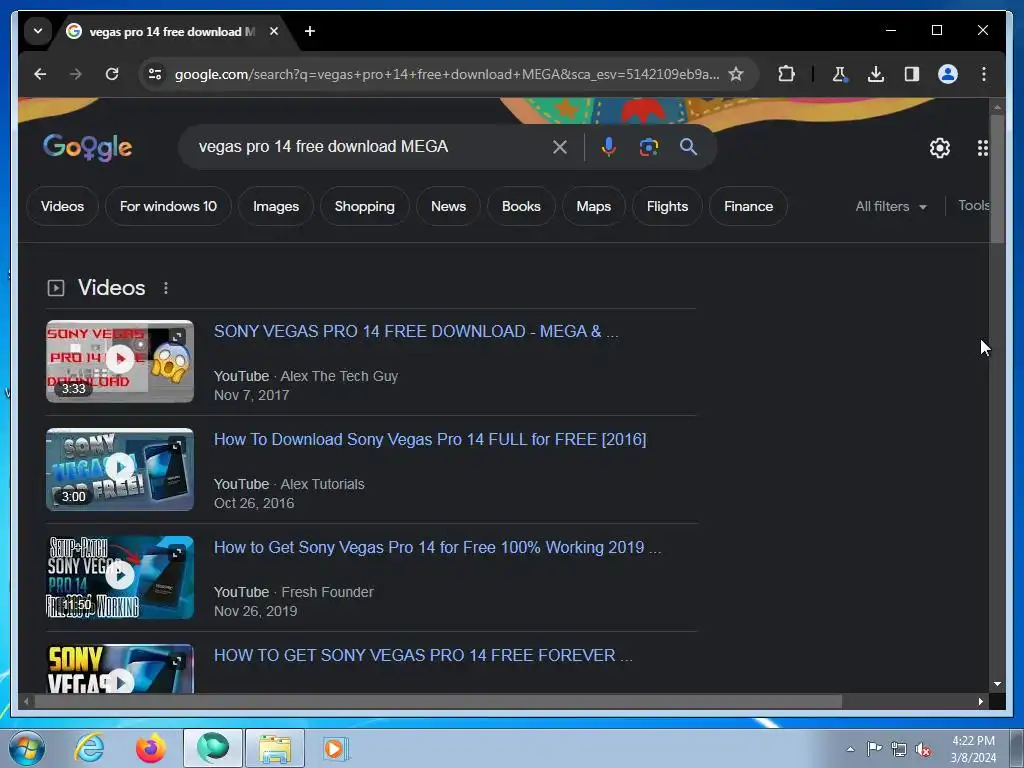Open the Extensions puzzle icon

point(786,74)
